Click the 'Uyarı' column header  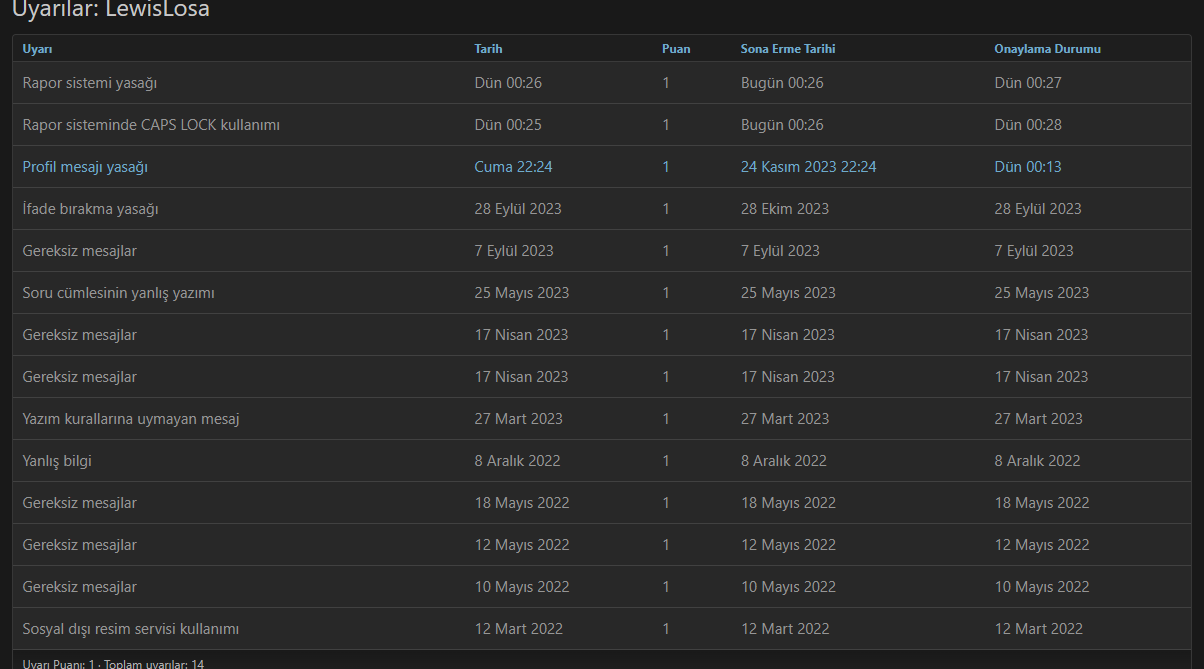[x=37, y=49]
